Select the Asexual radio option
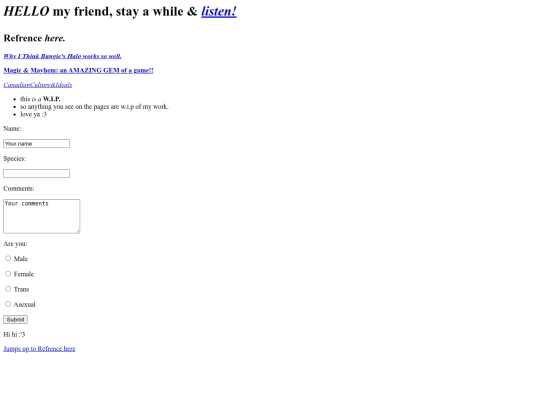 pyautogui.click(x=8, y=304)
